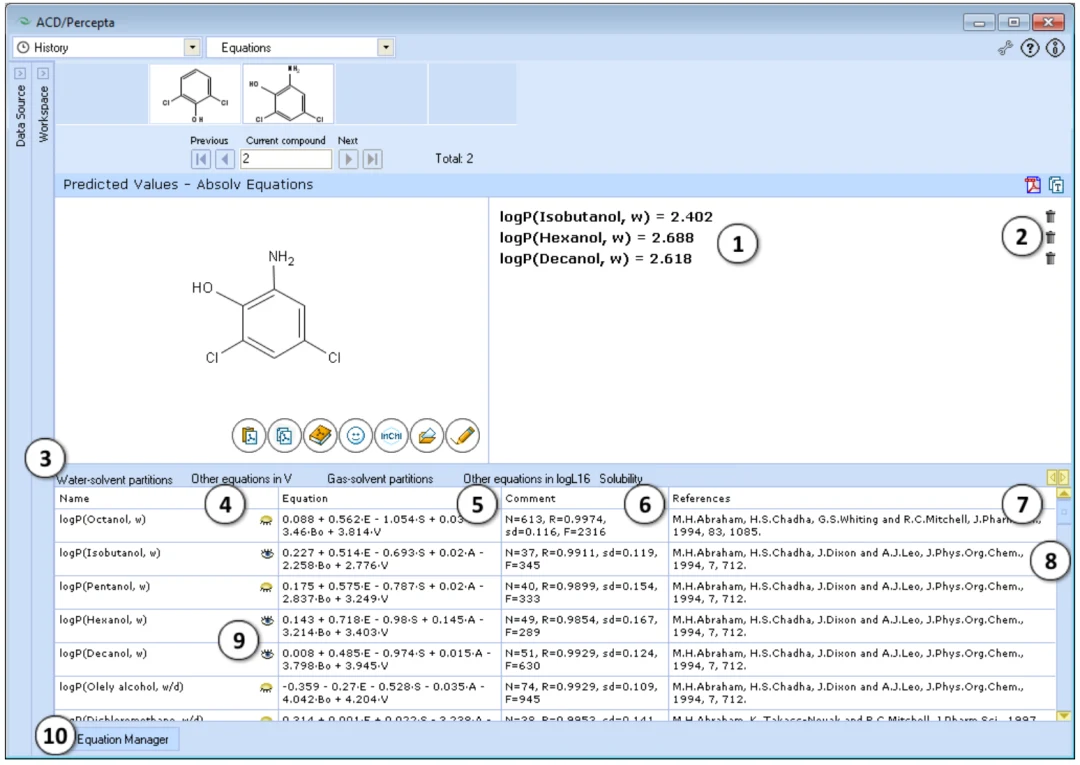This screenshot has height=765, width=1080.
Task: Export predicted values to PDF
Action: 1032,185
